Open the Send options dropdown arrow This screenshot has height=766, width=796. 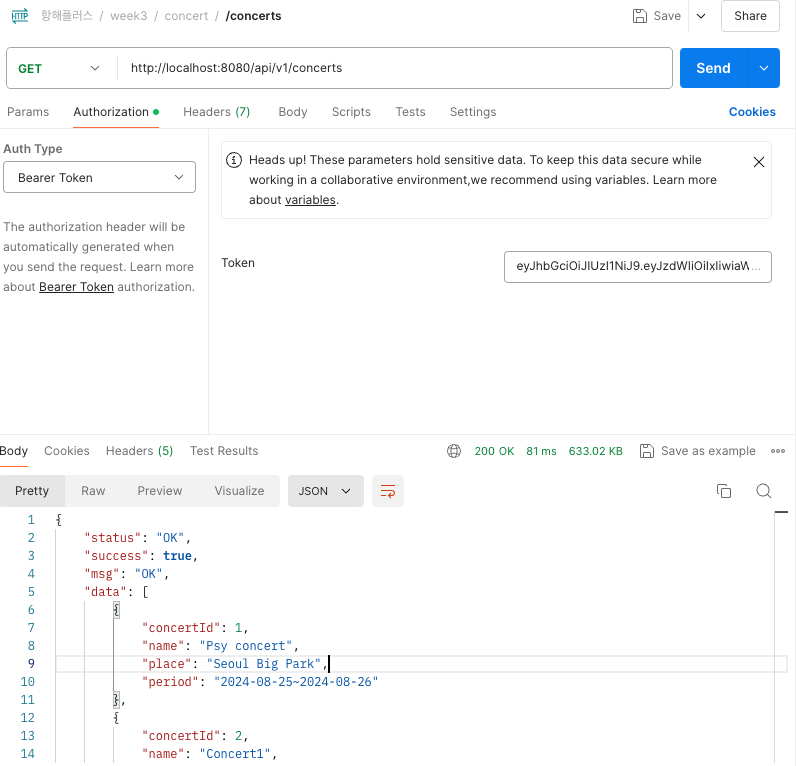click(764, 68)
